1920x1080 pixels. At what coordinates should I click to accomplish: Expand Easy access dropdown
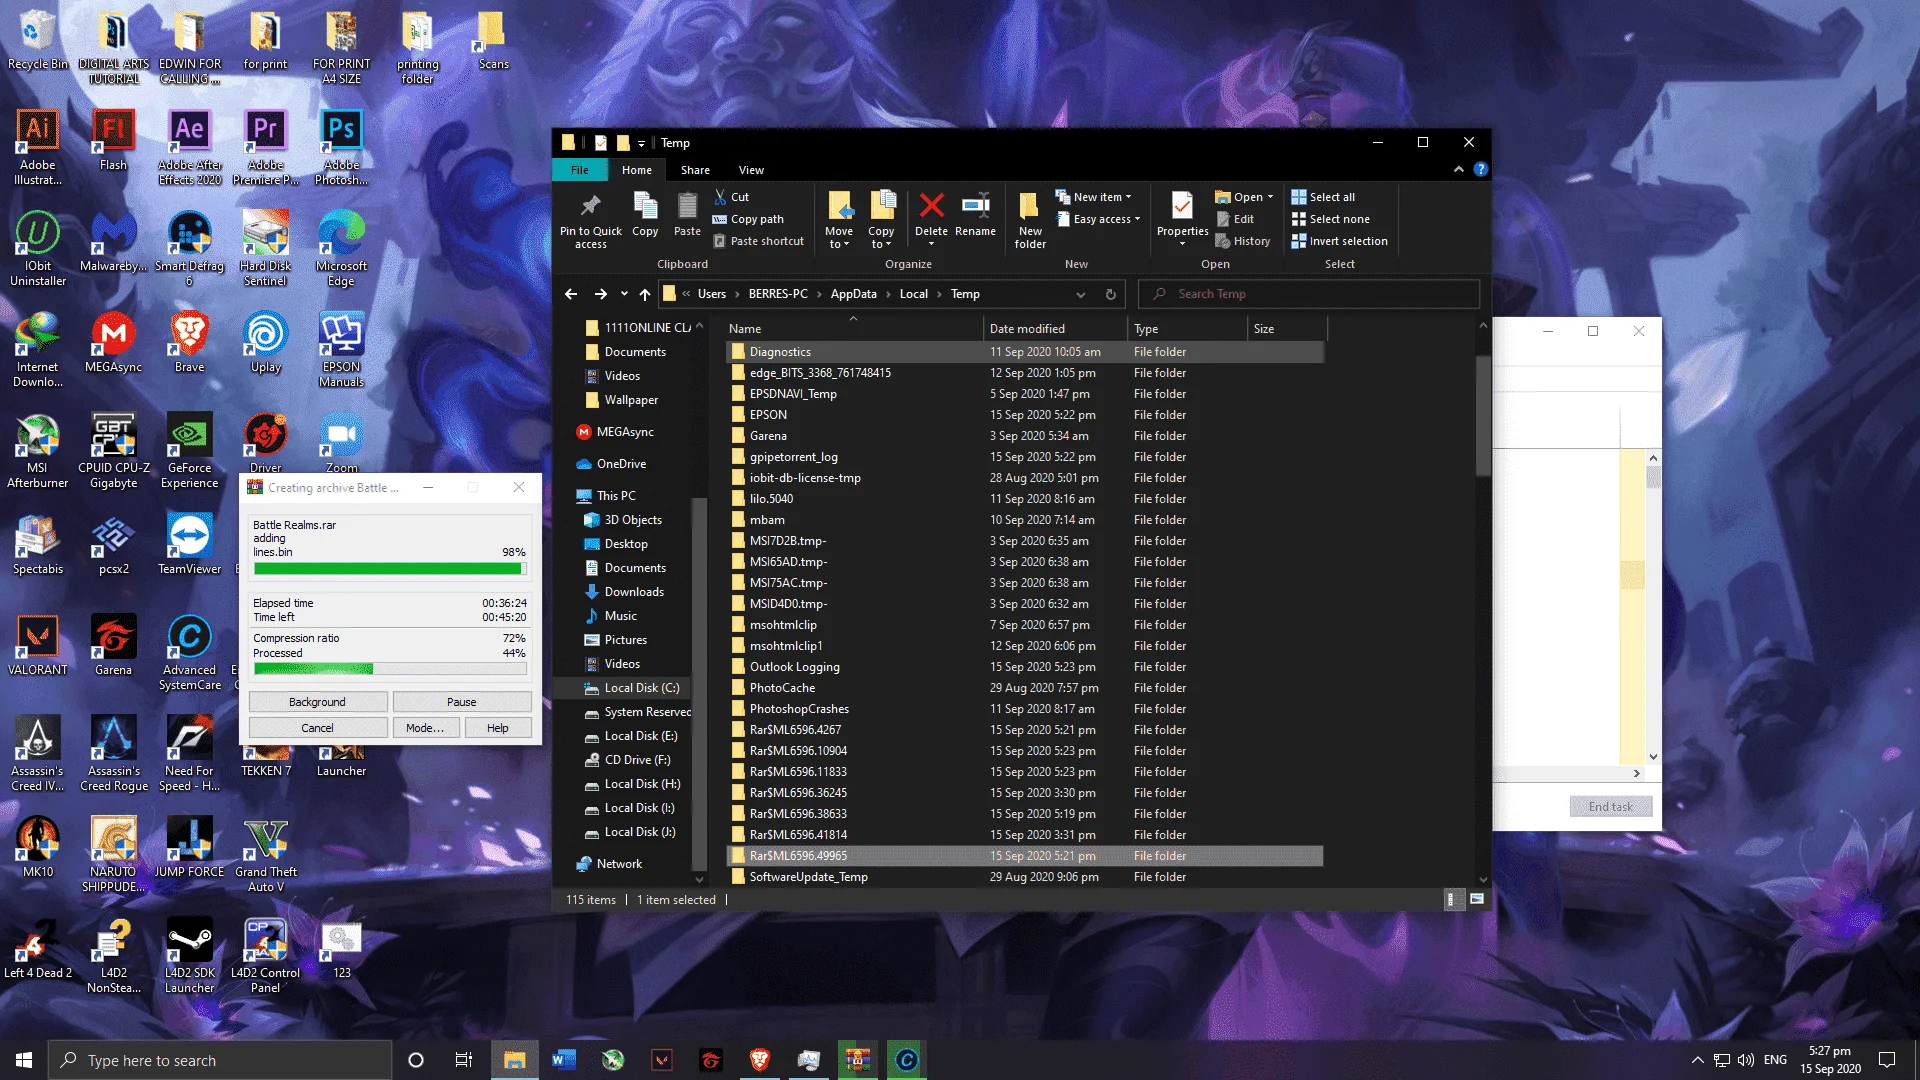coord(1097,219)
